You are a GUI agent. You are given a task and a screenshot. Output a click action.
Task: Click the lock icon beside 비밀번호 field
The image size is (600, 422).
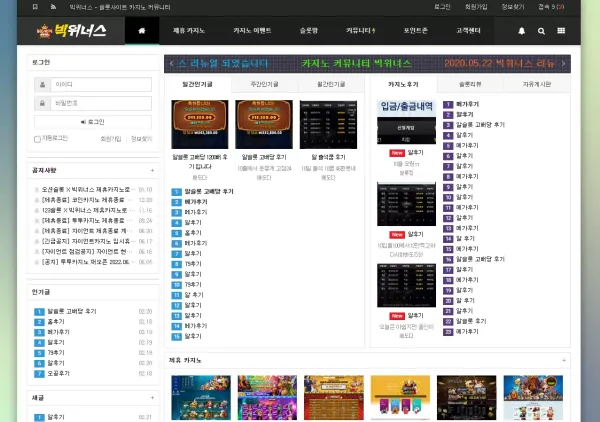(x=42, y=103)
